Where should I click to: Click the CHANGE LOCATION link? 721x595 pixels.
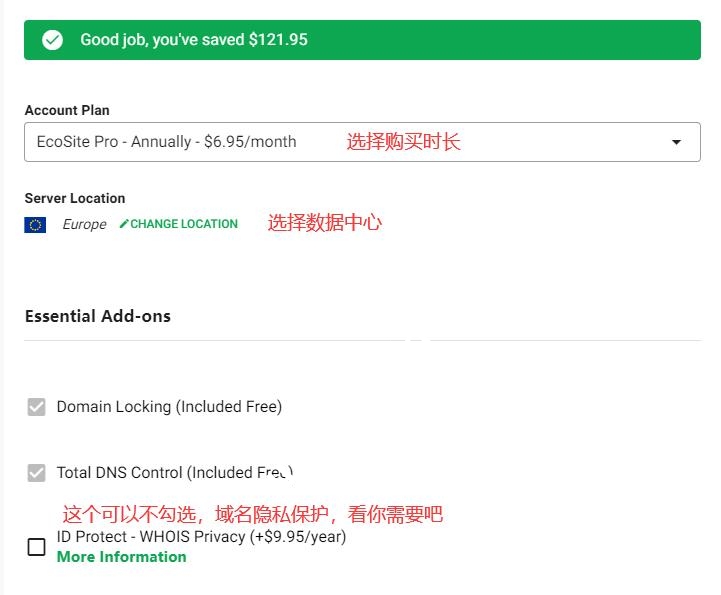pyautogui.click(x=184, y=224)
